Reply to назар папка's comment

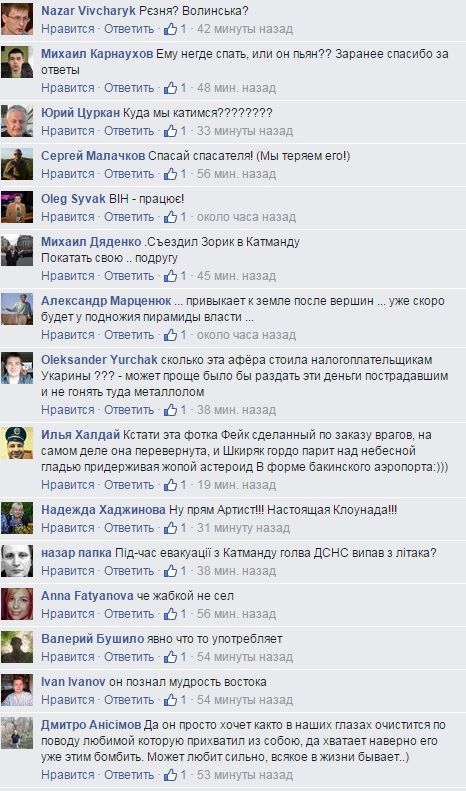click(129, 571)
